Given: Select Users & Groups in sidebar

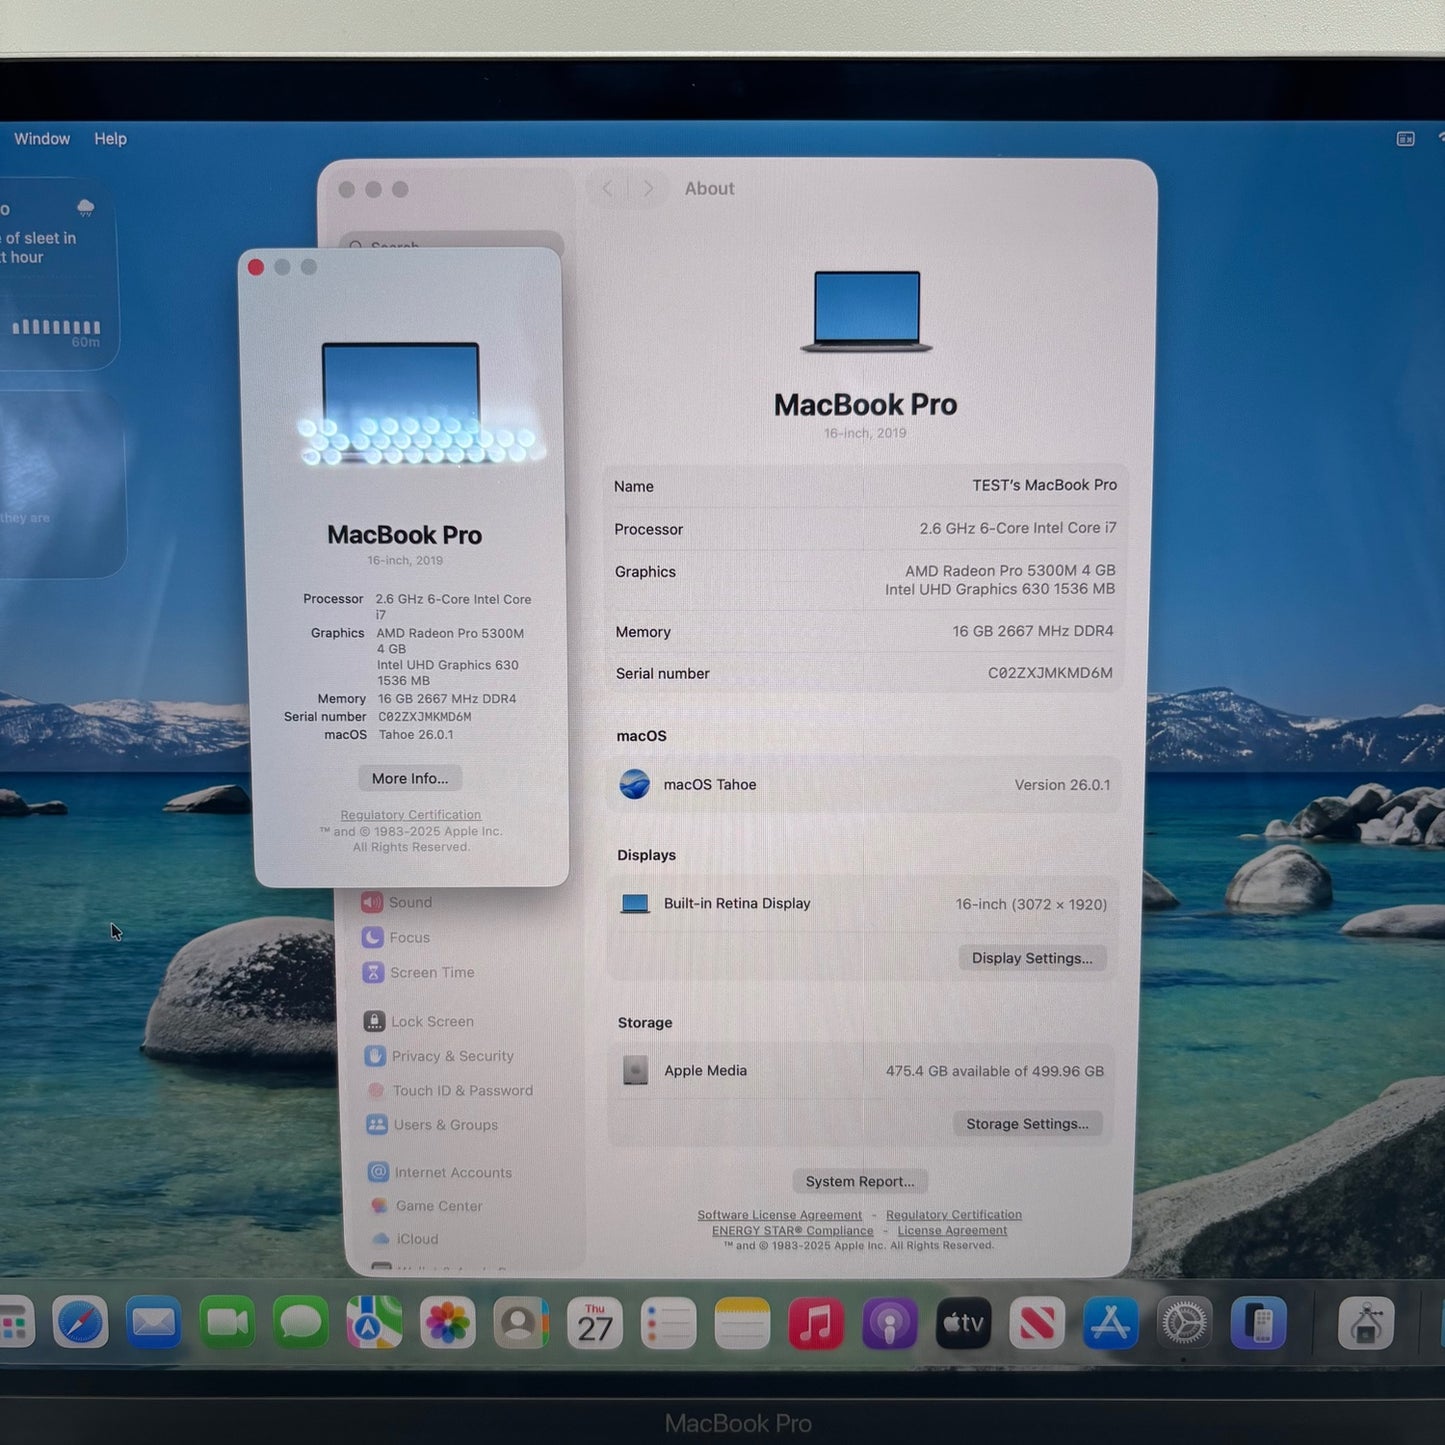Looking at the screenshot, I should 445,1125.
